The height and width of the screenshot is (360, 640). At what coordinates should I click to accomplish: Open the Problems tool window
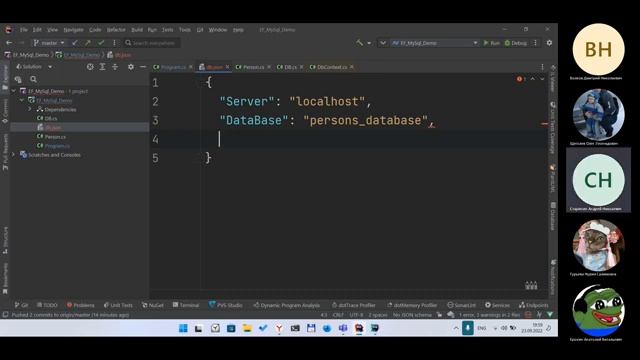click(x=80, y=305)
